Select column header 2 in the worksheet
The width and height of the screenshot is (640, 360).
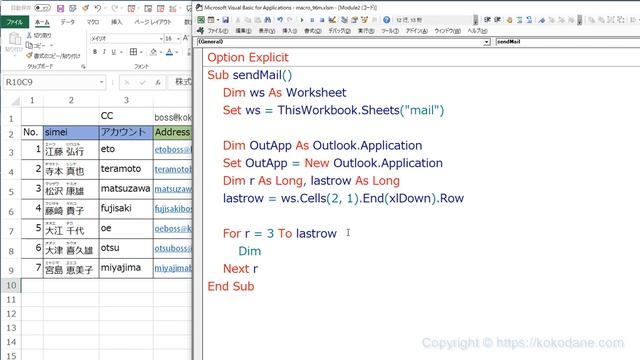coord(71,100)
